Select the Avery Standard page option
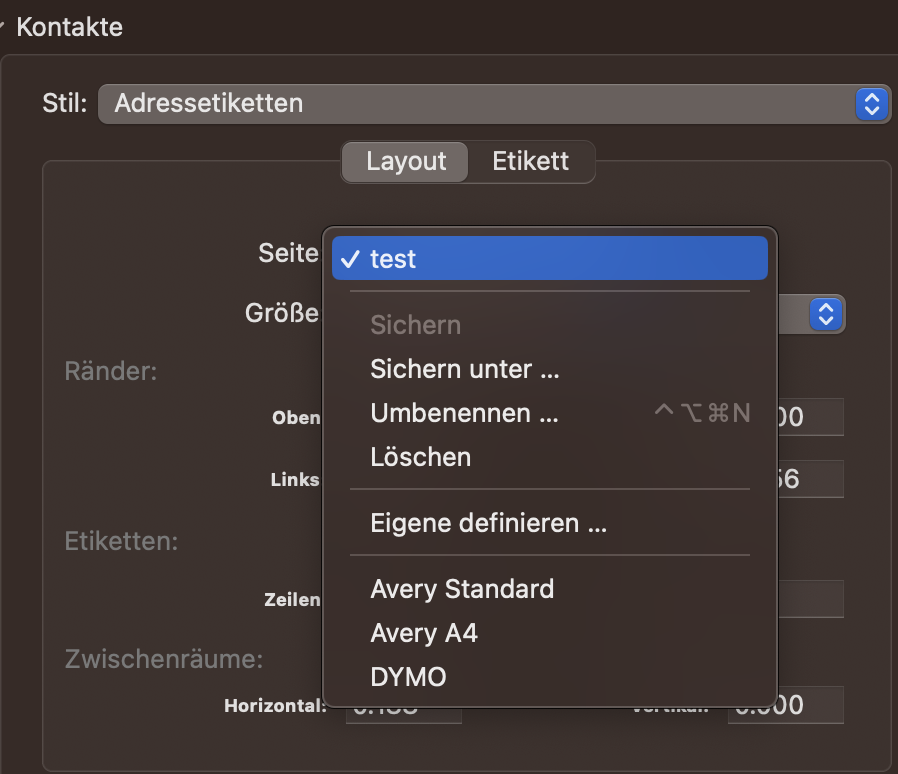The image size is (898, 774). [462, 589]
